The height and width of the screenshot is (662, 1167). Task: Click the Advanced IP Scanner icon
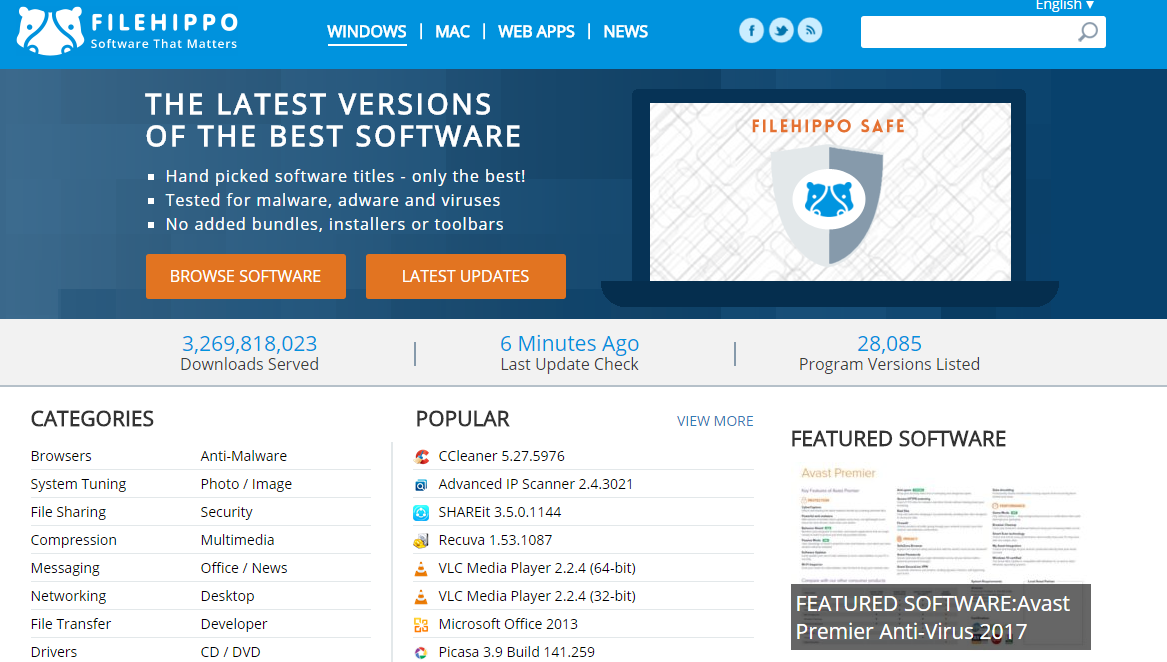pos(422,484)
